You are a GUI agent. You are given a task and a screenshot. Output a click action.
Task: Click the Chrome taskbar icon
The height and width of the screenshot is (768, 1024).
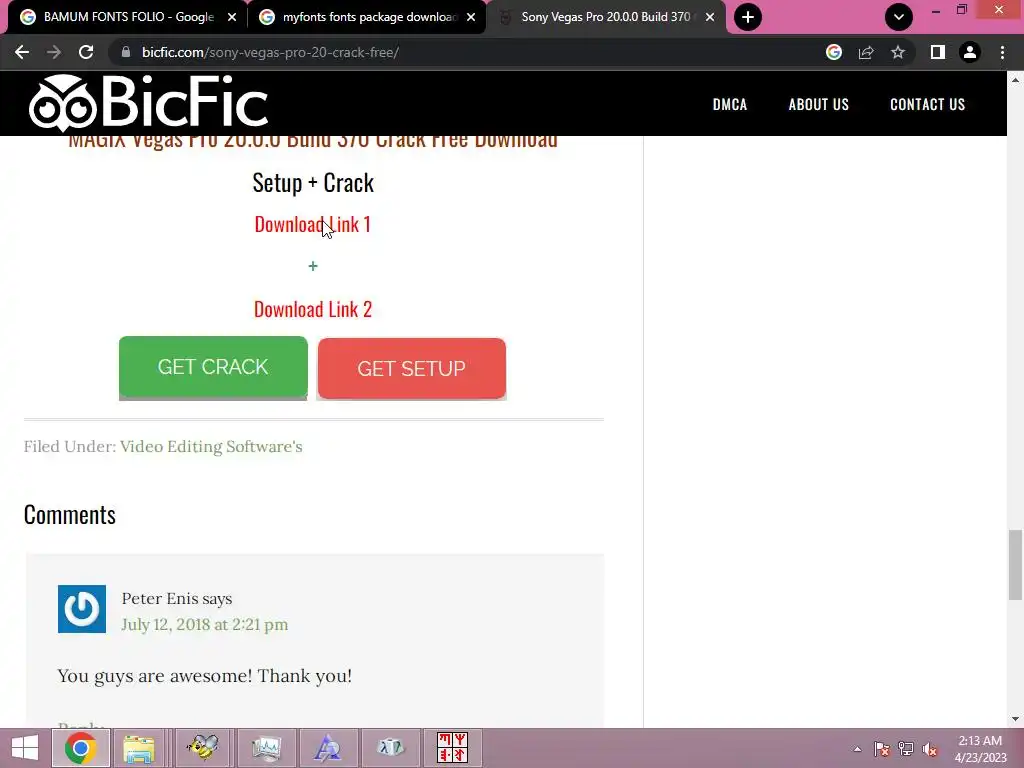80,748
